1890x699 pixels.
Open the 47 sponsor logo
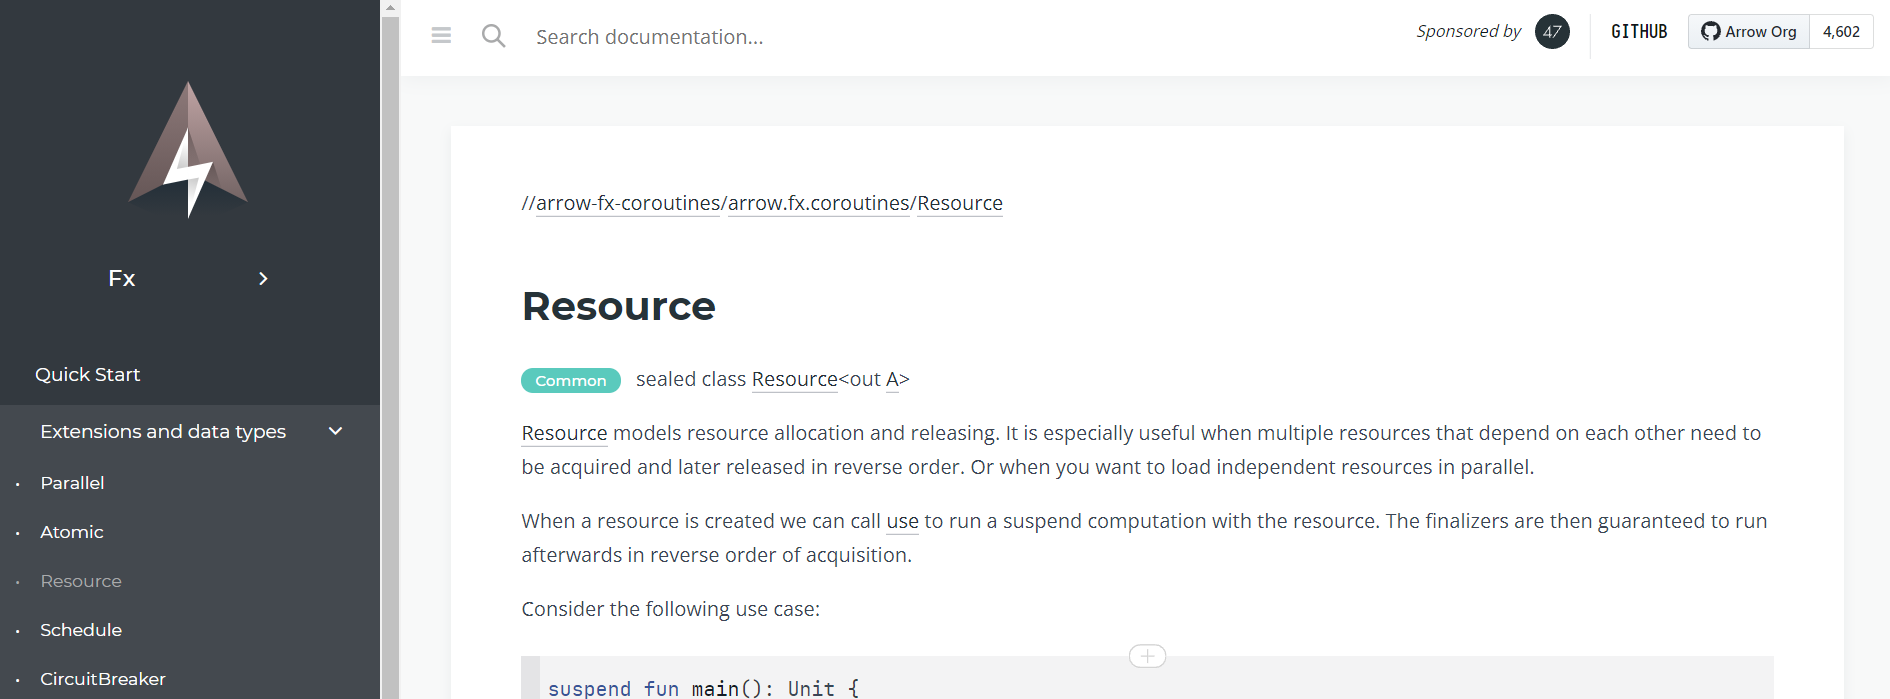(1552, 31)
